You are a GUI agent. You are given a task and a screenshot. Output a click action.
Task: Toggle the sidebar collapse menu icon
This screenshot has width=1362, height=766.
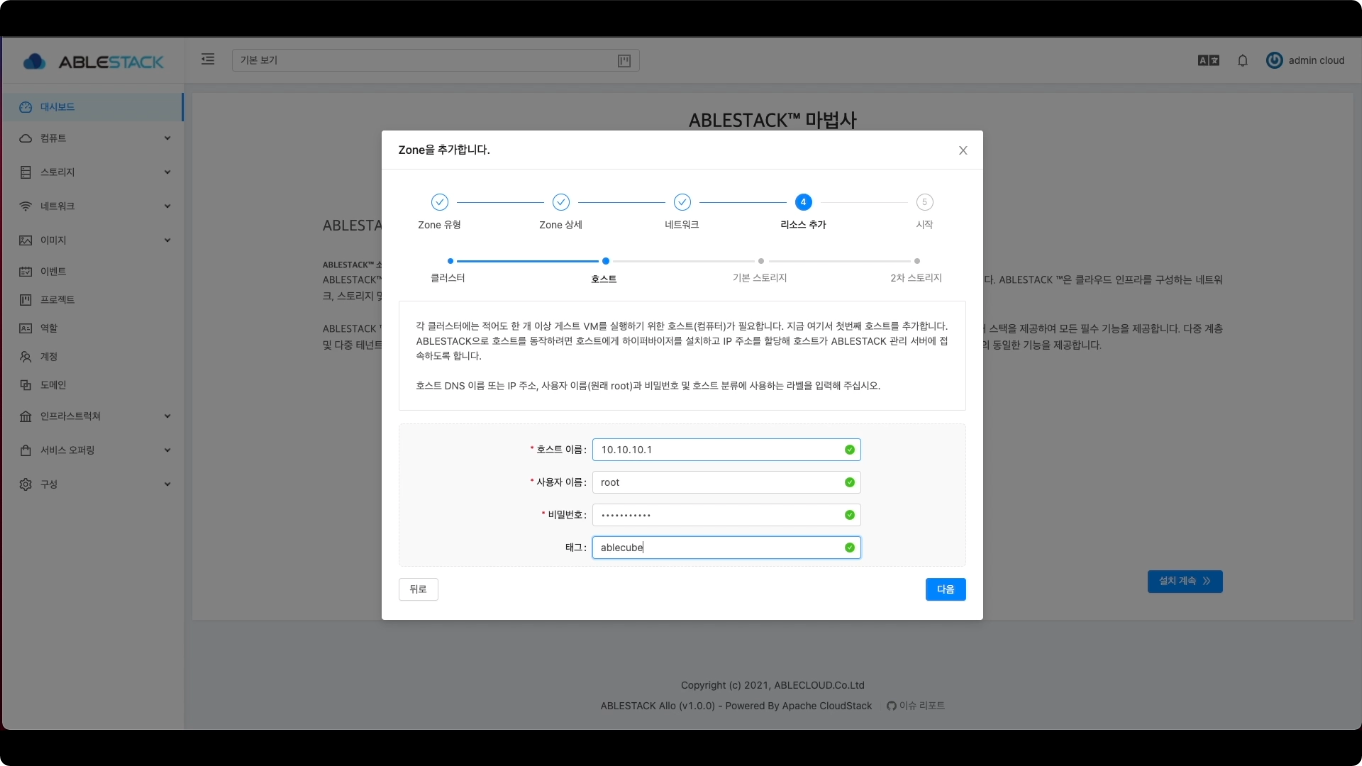pyautogui.click(x=208, y=59)
